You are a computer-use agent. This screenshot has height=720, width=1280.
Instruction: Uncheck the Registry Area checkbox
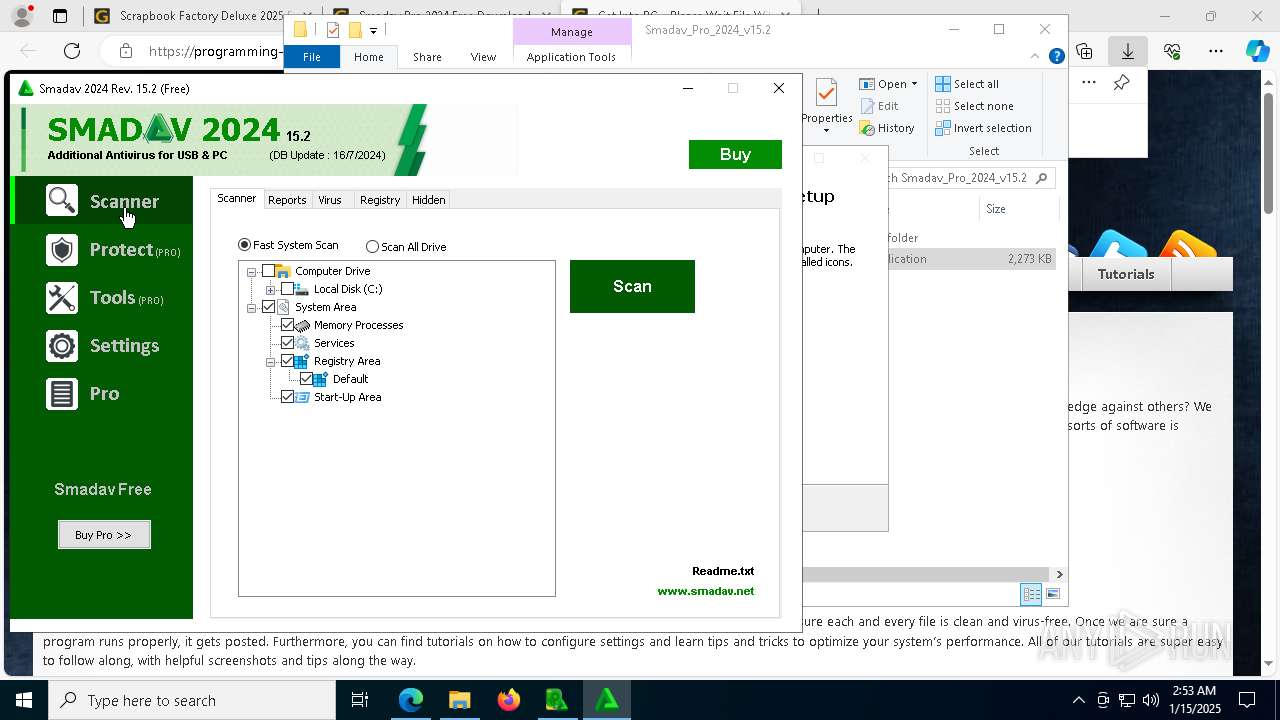pos(287,361)
